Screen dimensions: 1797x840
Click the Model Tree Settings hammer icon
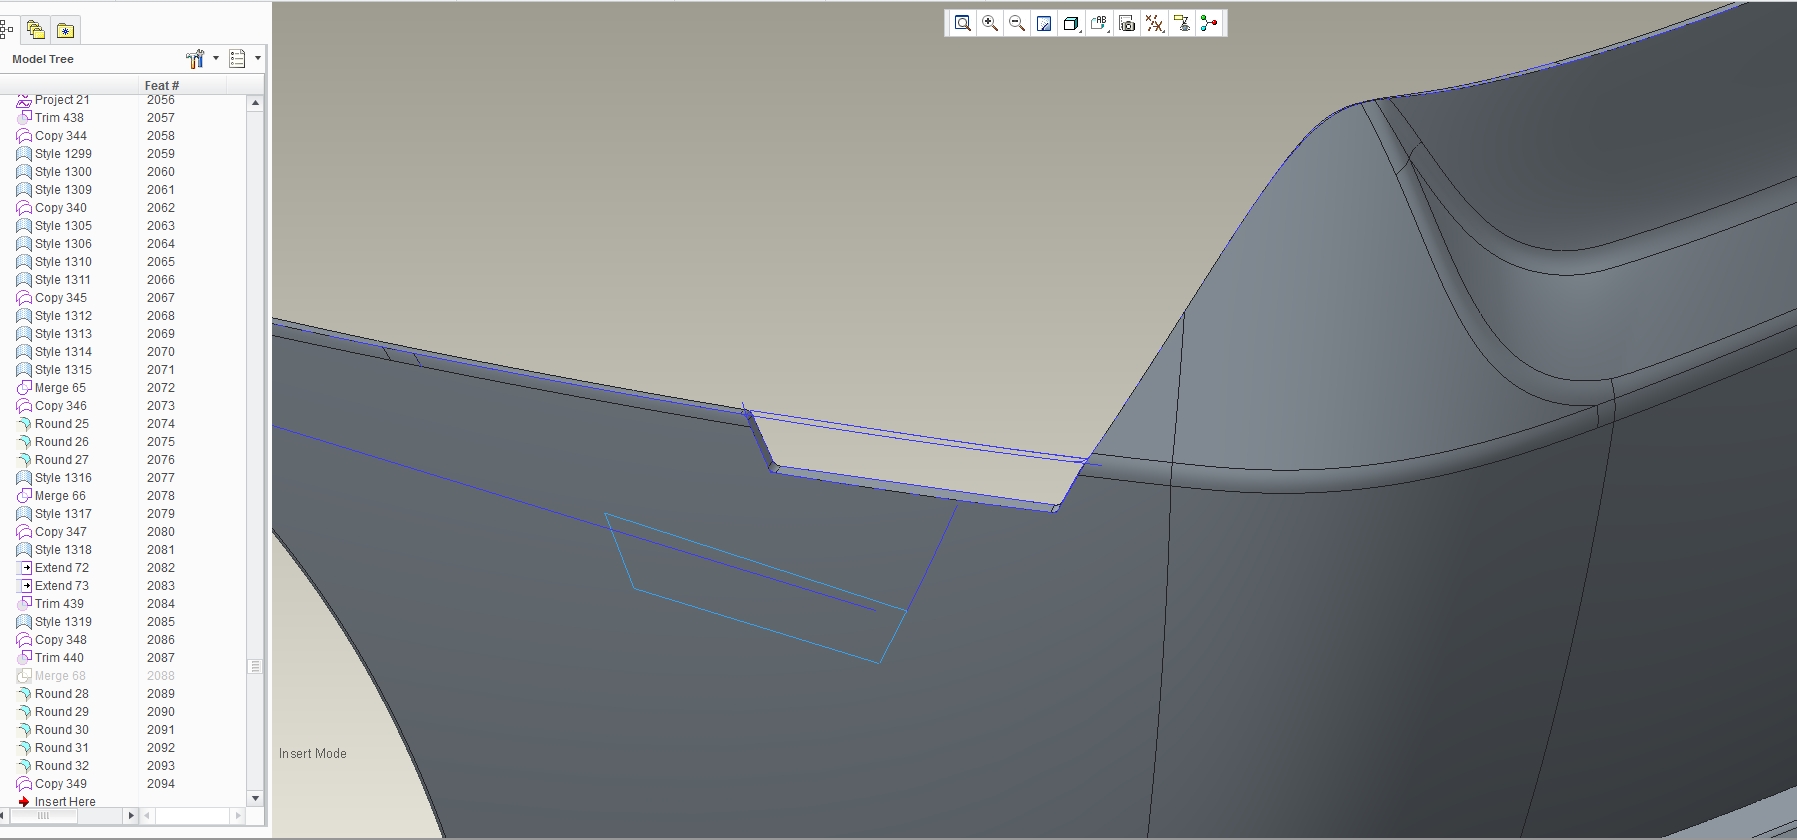[x=195, y=59]
